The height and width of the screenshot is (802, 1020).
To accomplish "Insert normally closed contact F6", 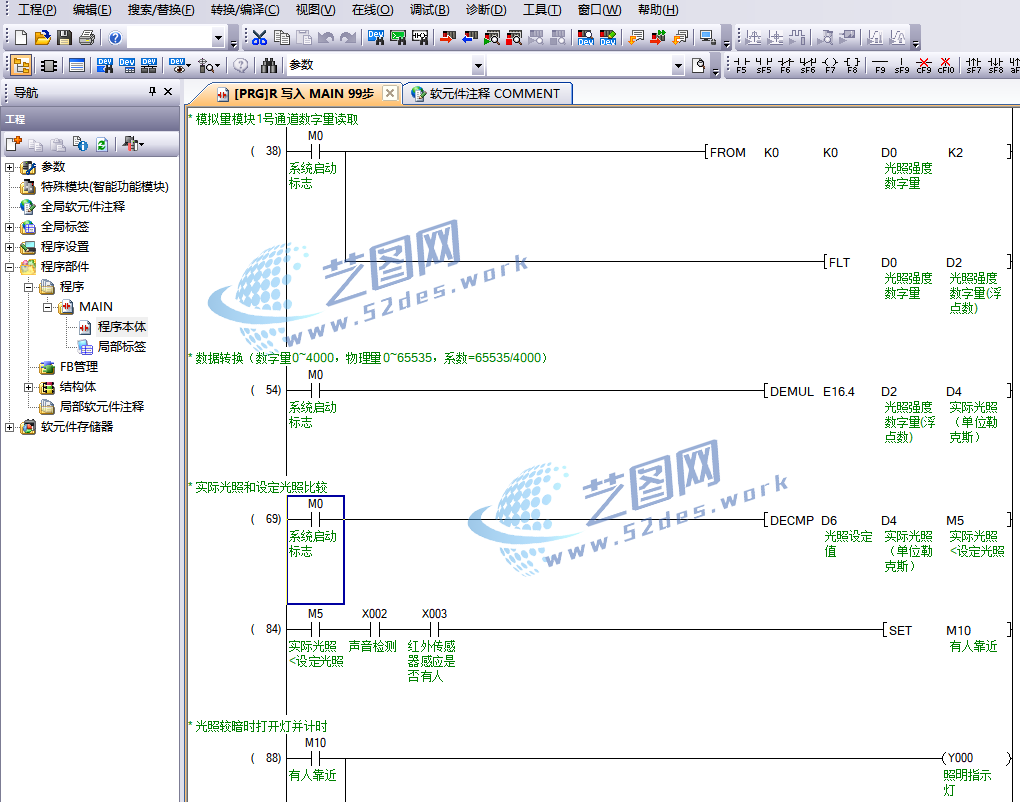I will (x=785, y=65).
